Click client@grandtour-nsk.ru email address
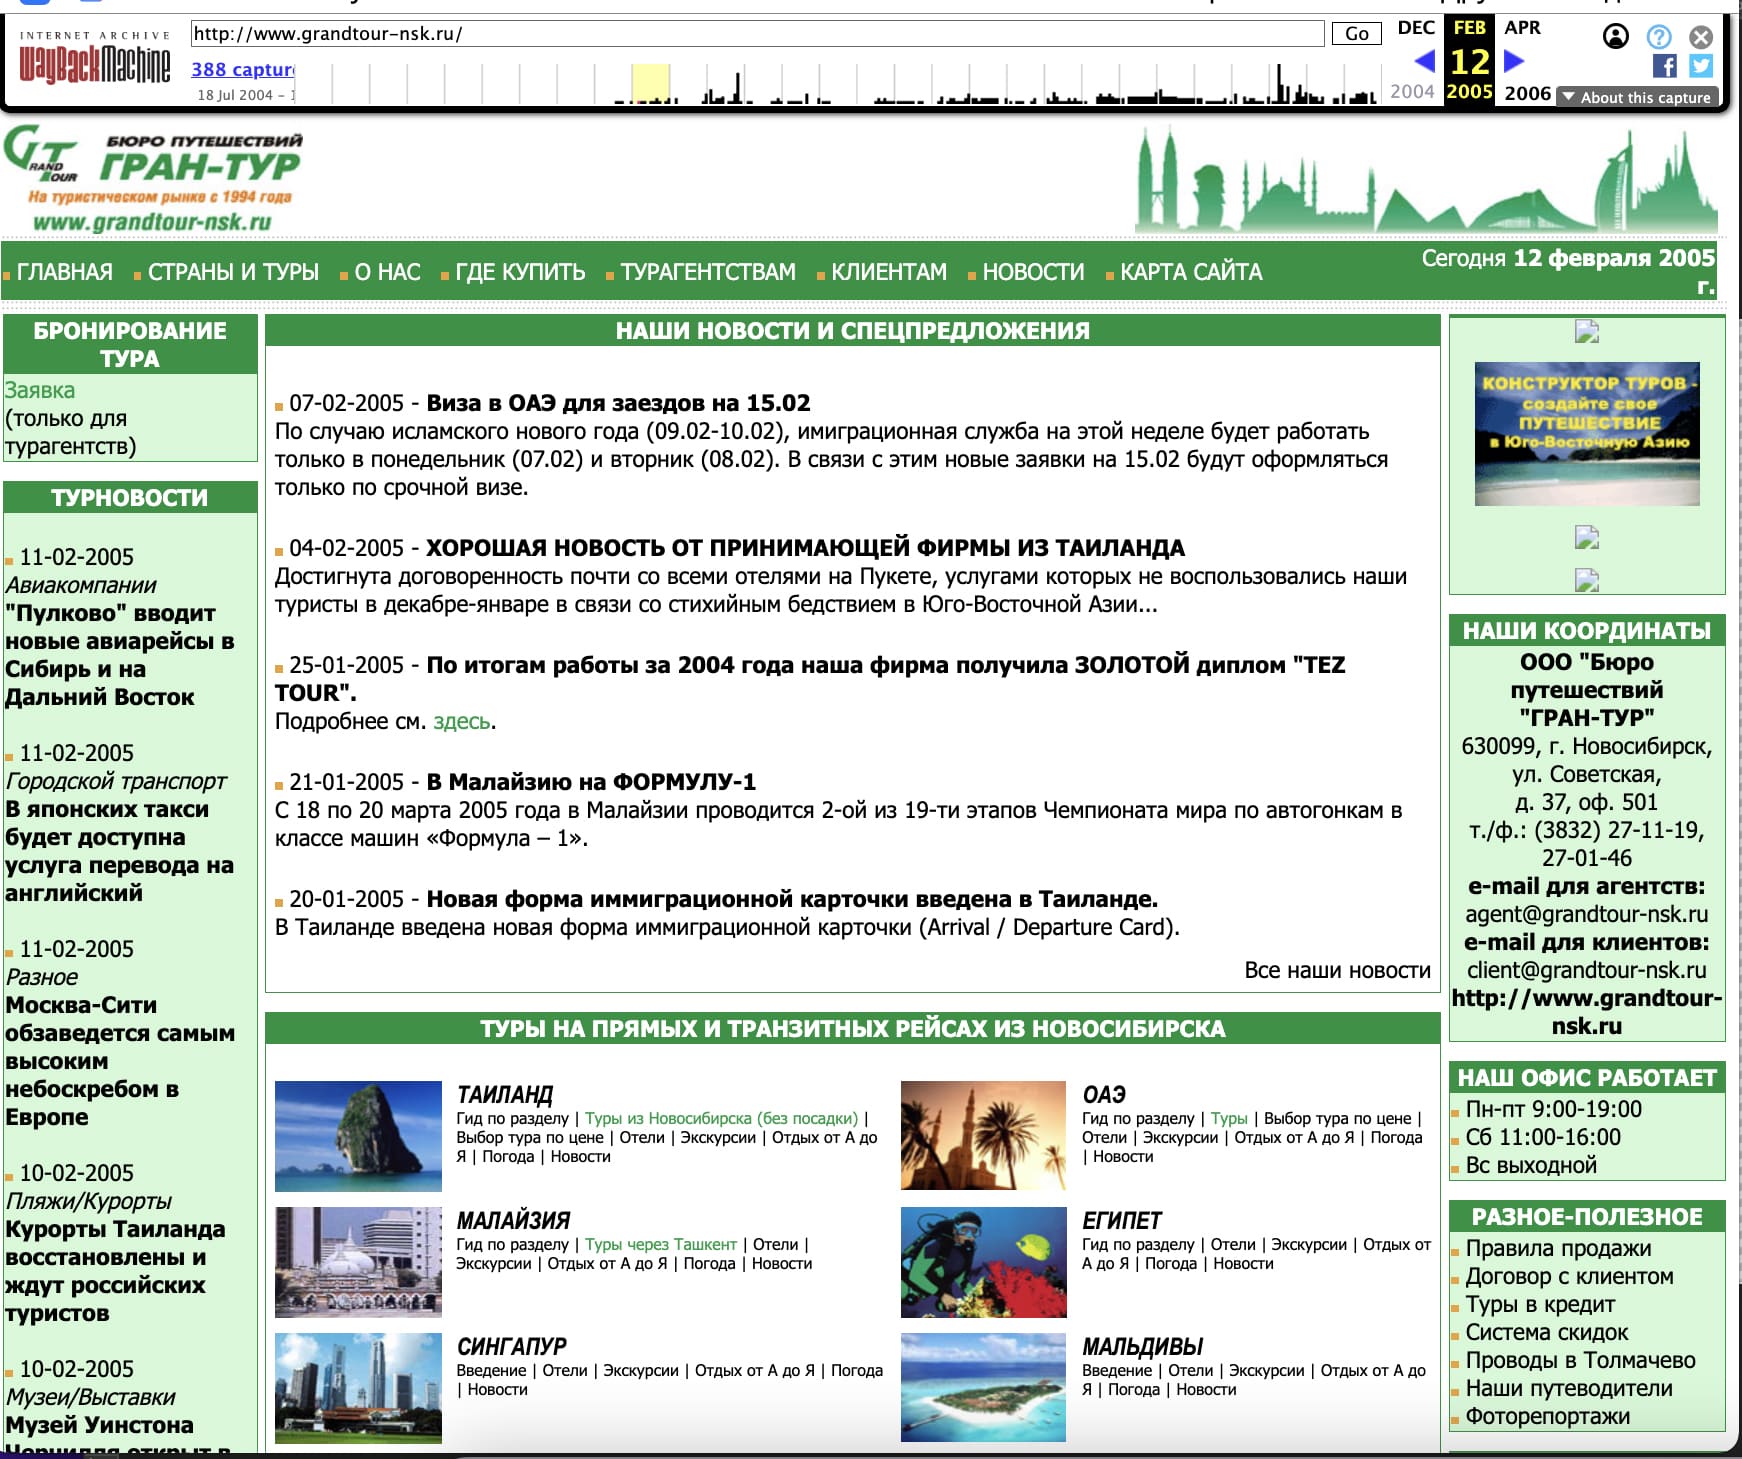 tap(1587, 970)
